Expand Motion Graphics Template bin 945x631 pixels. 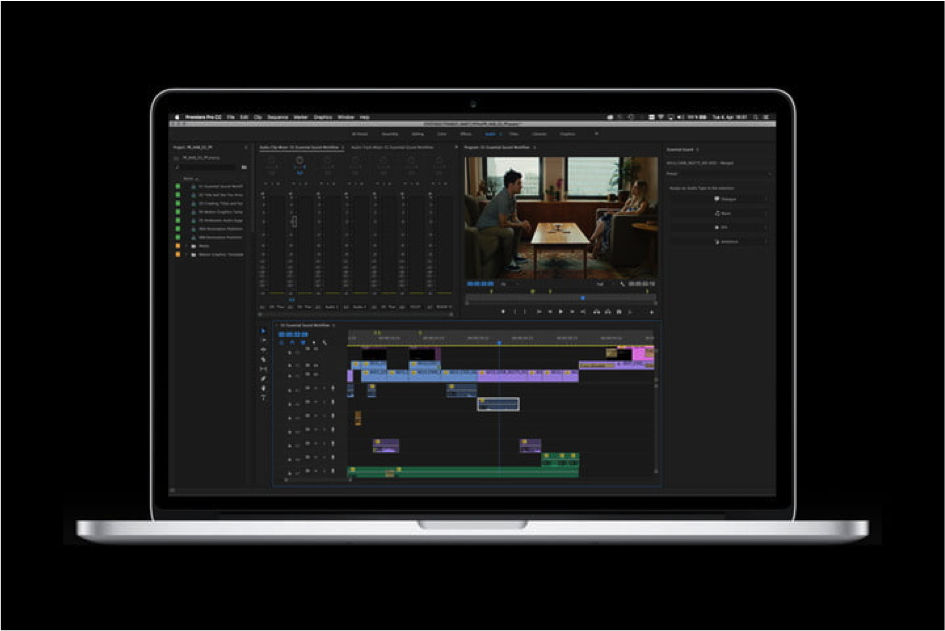[x=187, y=254]
